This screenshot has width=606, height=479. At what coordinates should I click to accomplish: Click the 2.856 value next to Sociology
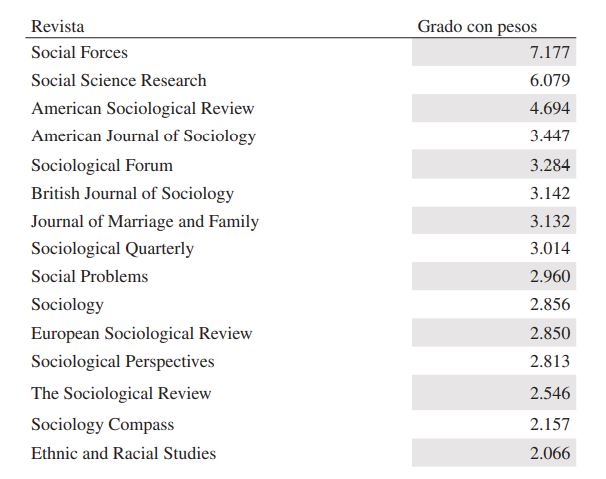(x=549, y=305)
